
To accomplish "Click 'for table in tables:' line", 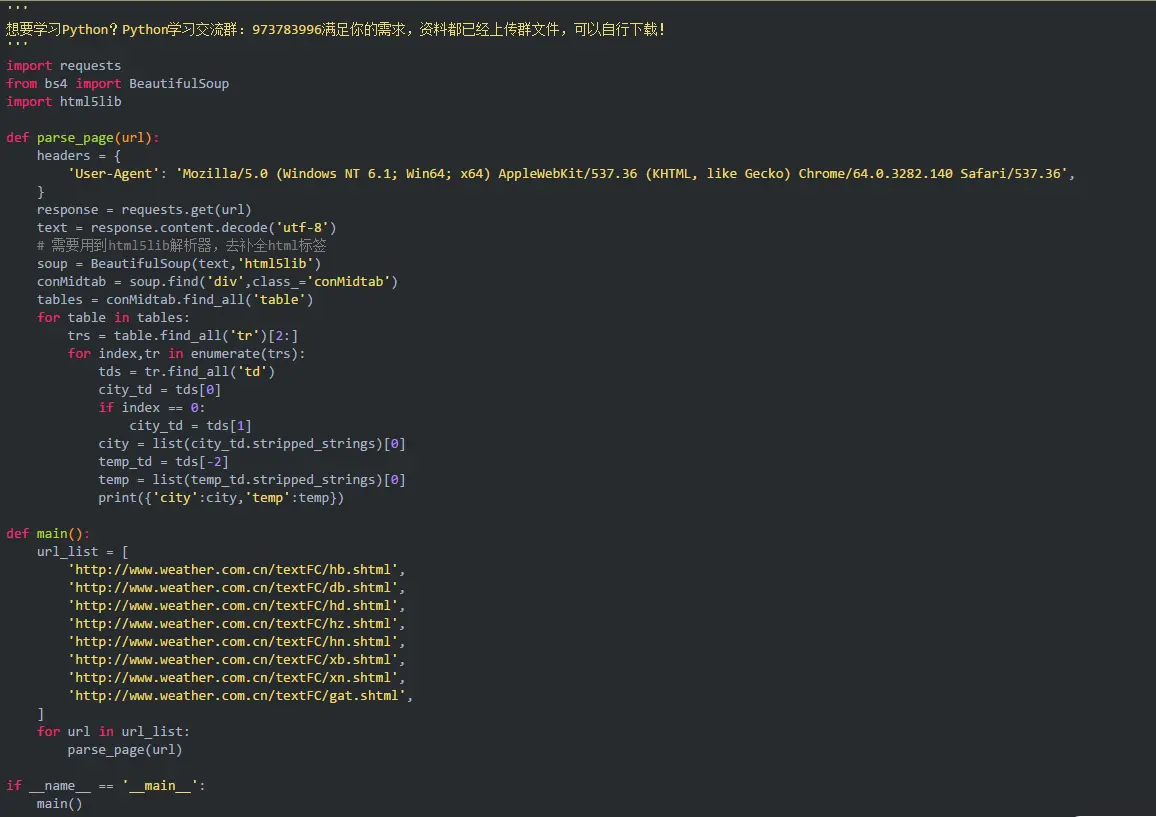I will [x=113, y=317].
